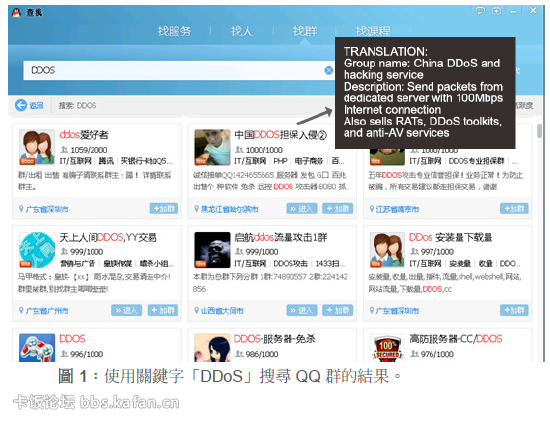Click the DDOS专业担保群 tag
550x423 pixels.
click(476, 161)
